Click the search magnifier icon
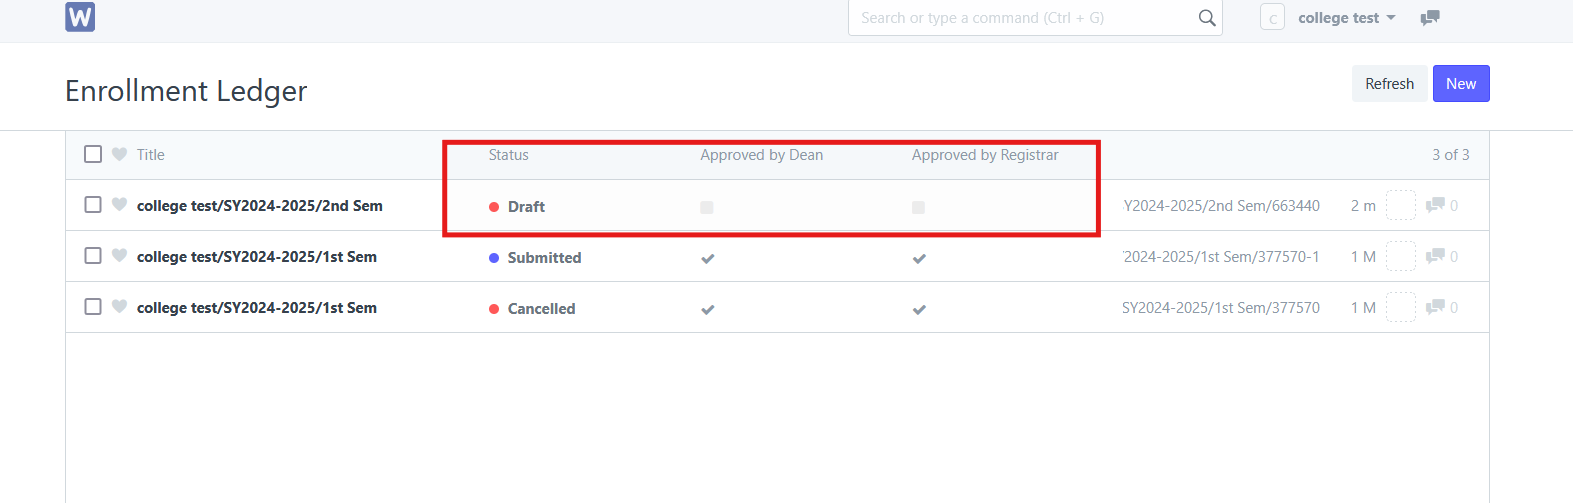 pyautogui.click(x=1207, y=18)
